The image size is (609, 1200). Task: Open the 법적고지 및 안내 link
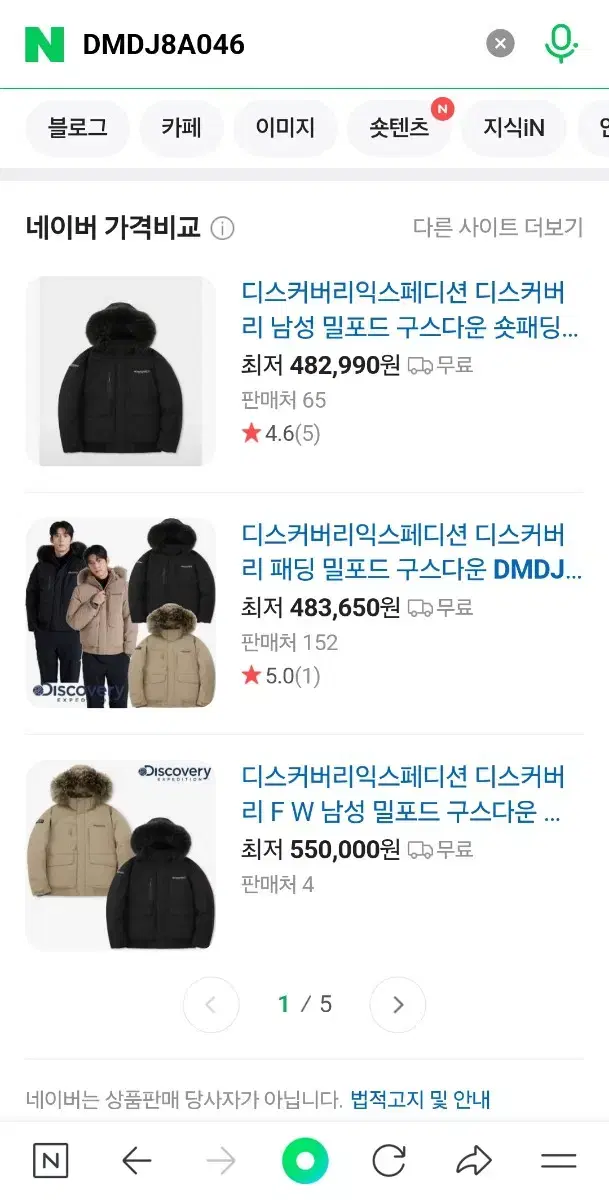click(x=420, y=1100)
